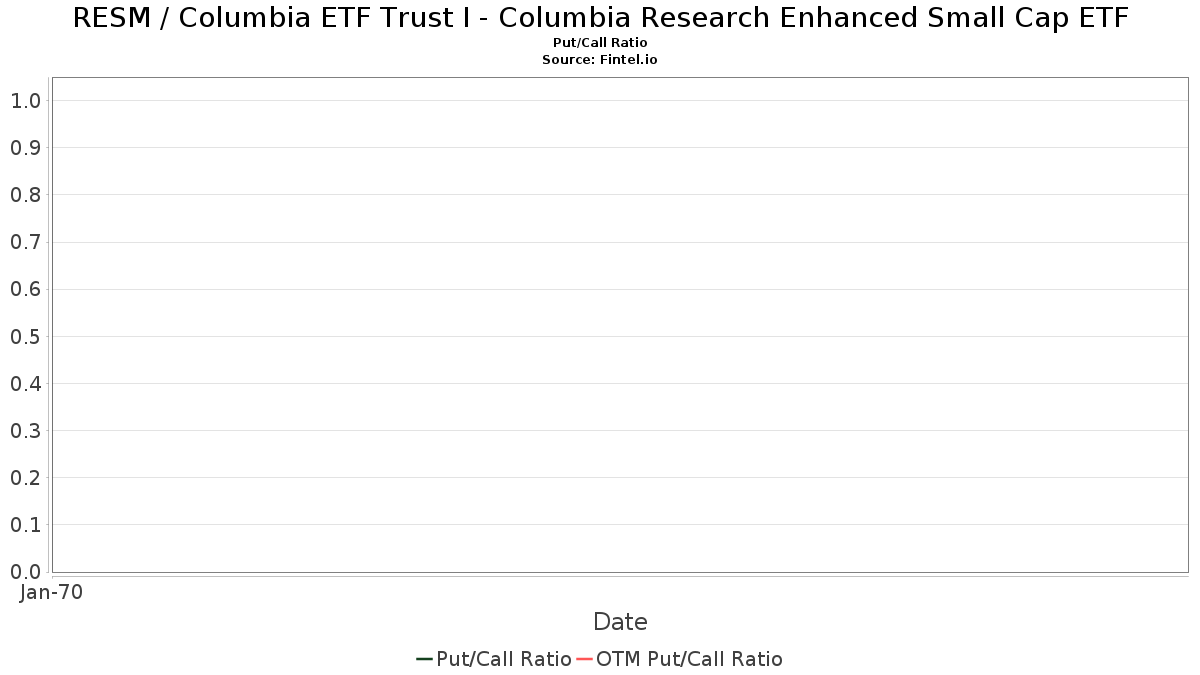This screenshot has width=1200, height=675.
Task: Click the 0.1 y-axis label
Action: pyautogui.click(x=26, y=525)
